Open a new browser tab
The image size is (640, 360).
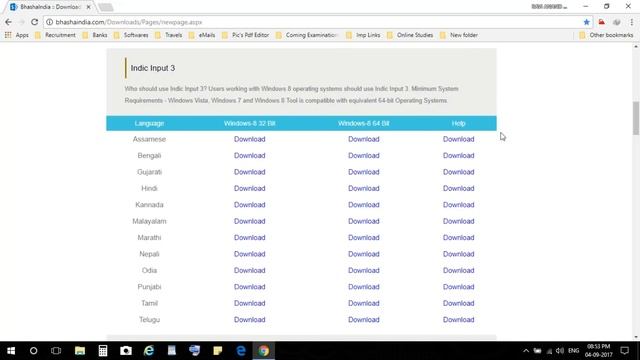(106, 7)
